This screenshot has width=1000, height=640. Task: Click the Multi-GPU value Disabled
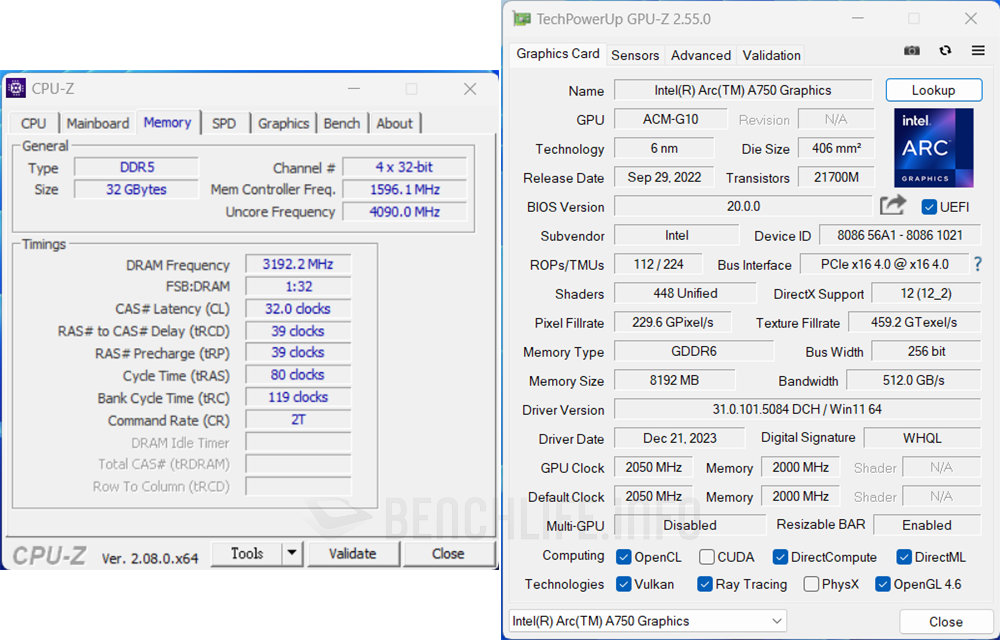coord(689,525)
